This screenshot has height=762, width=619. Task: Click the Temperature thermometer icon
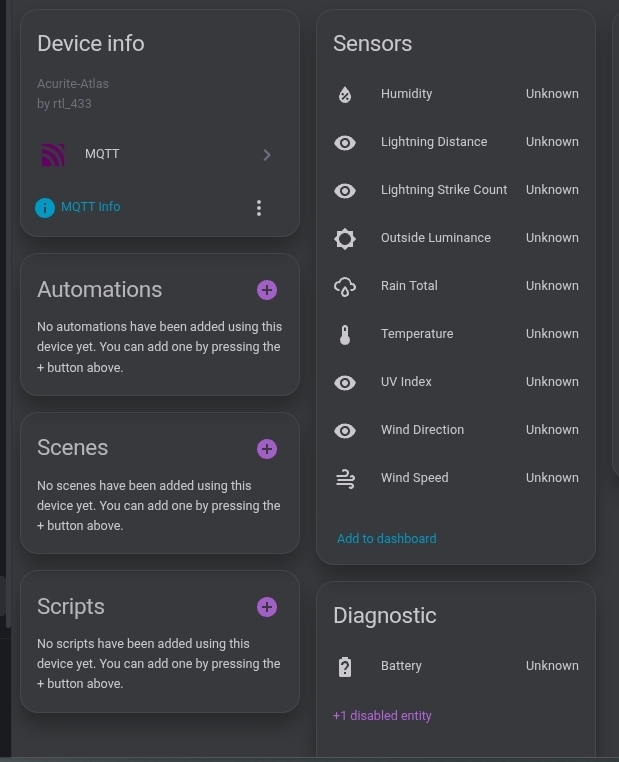345,335
